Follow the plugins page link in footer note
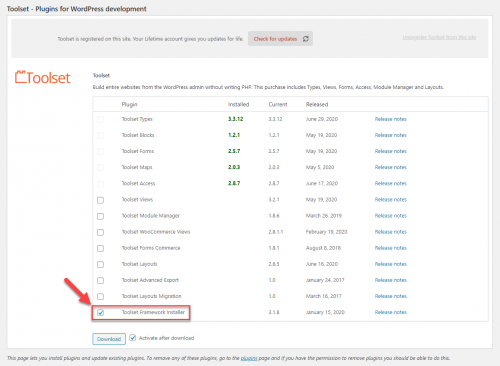500x366 pixels. [249, 358]
